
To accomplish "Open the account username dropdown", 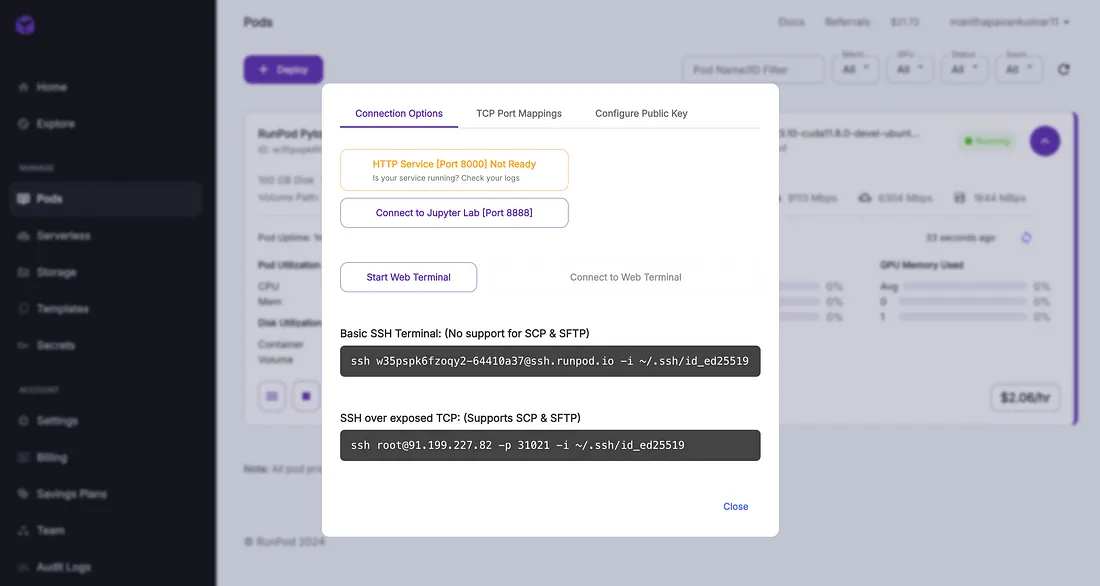I will [1009, 22].
